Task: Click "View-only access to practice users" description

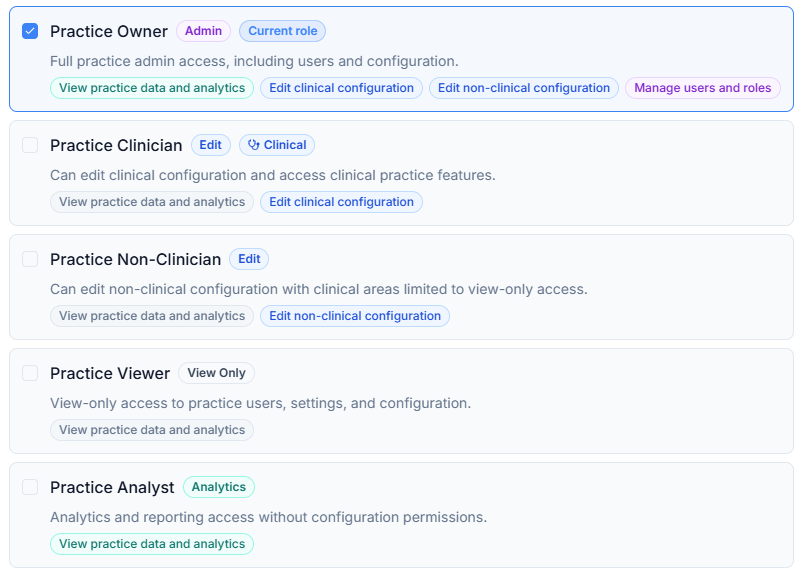Action: tap(260, 403)
